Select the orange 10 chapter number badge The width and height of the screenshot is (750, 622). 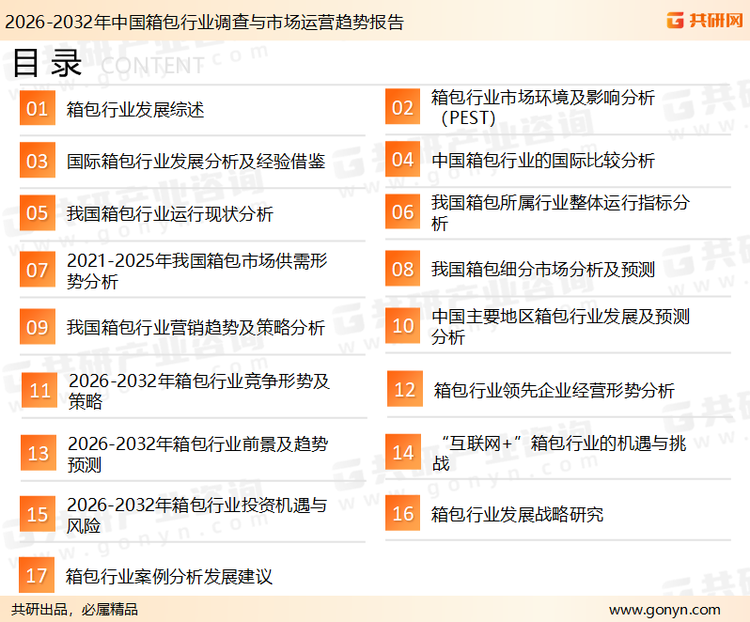coord(403,325)
